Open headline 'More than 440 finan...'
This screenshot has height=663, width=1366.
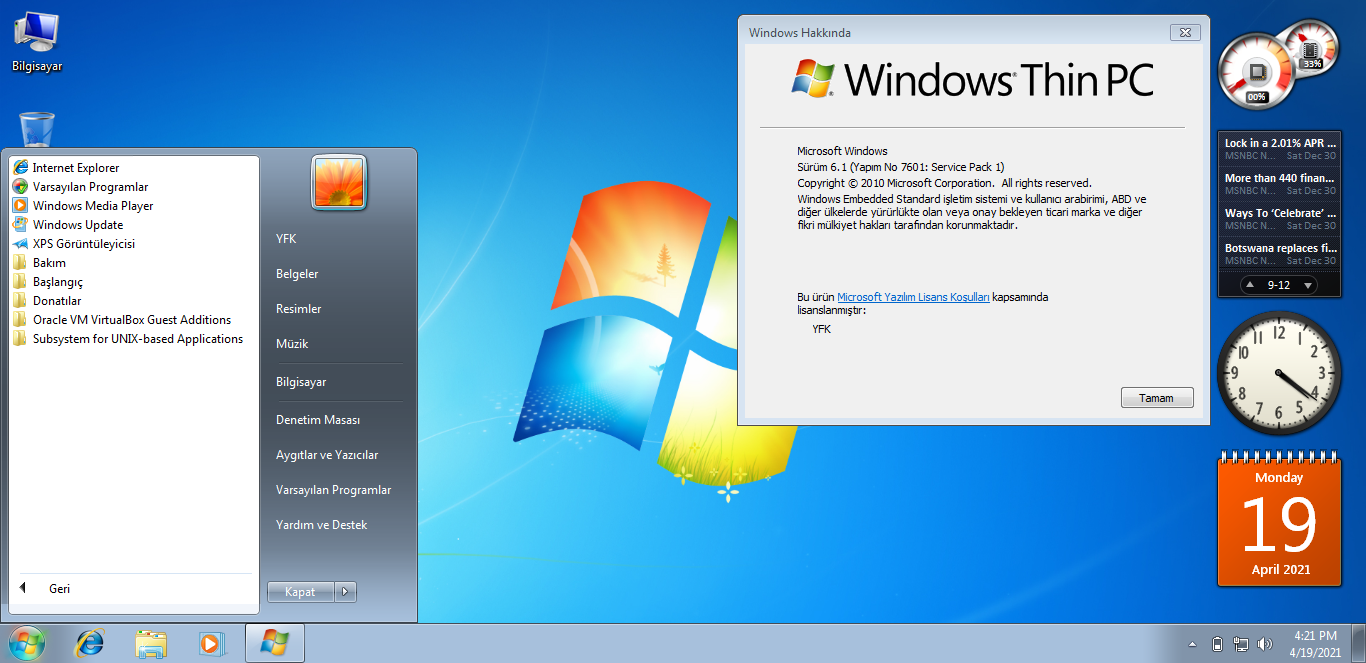coord(1280,184)
